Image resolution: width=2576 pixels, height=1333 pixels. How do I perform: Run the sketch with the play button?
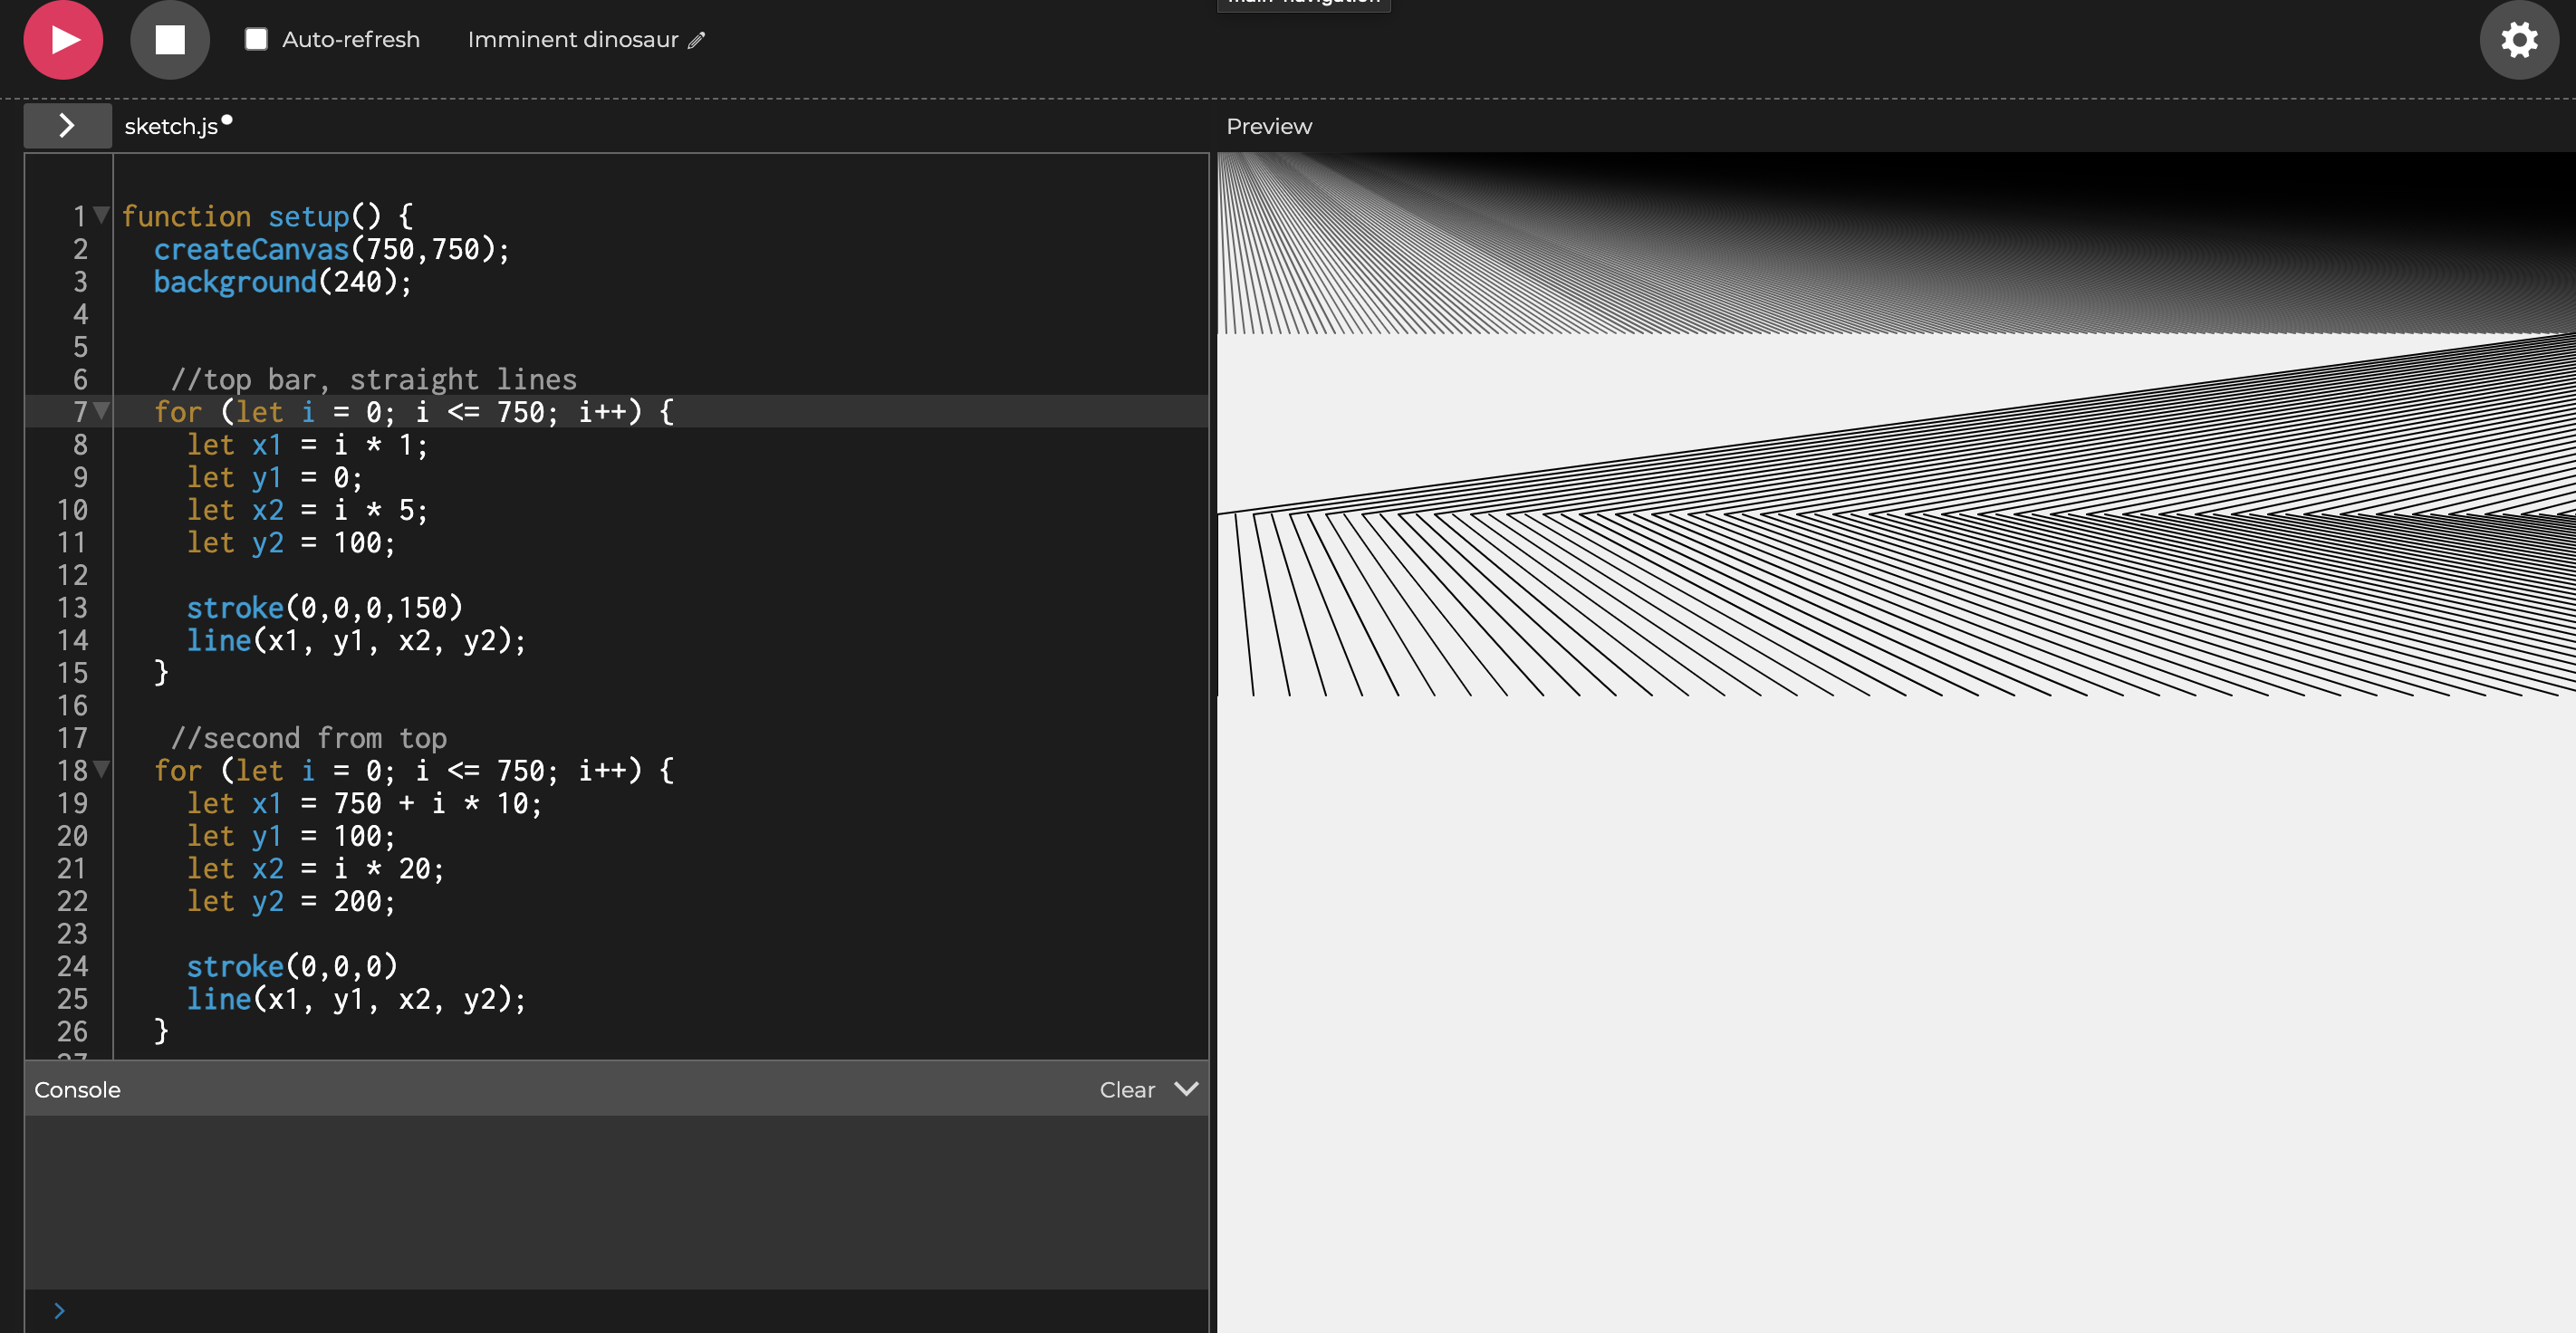tap(63, 40)
